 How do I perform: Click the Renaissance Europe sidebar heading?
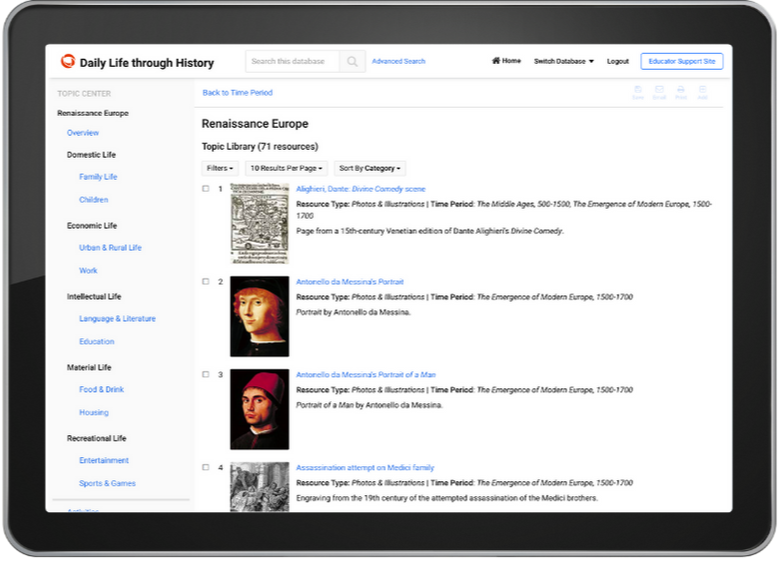(93, 113)
